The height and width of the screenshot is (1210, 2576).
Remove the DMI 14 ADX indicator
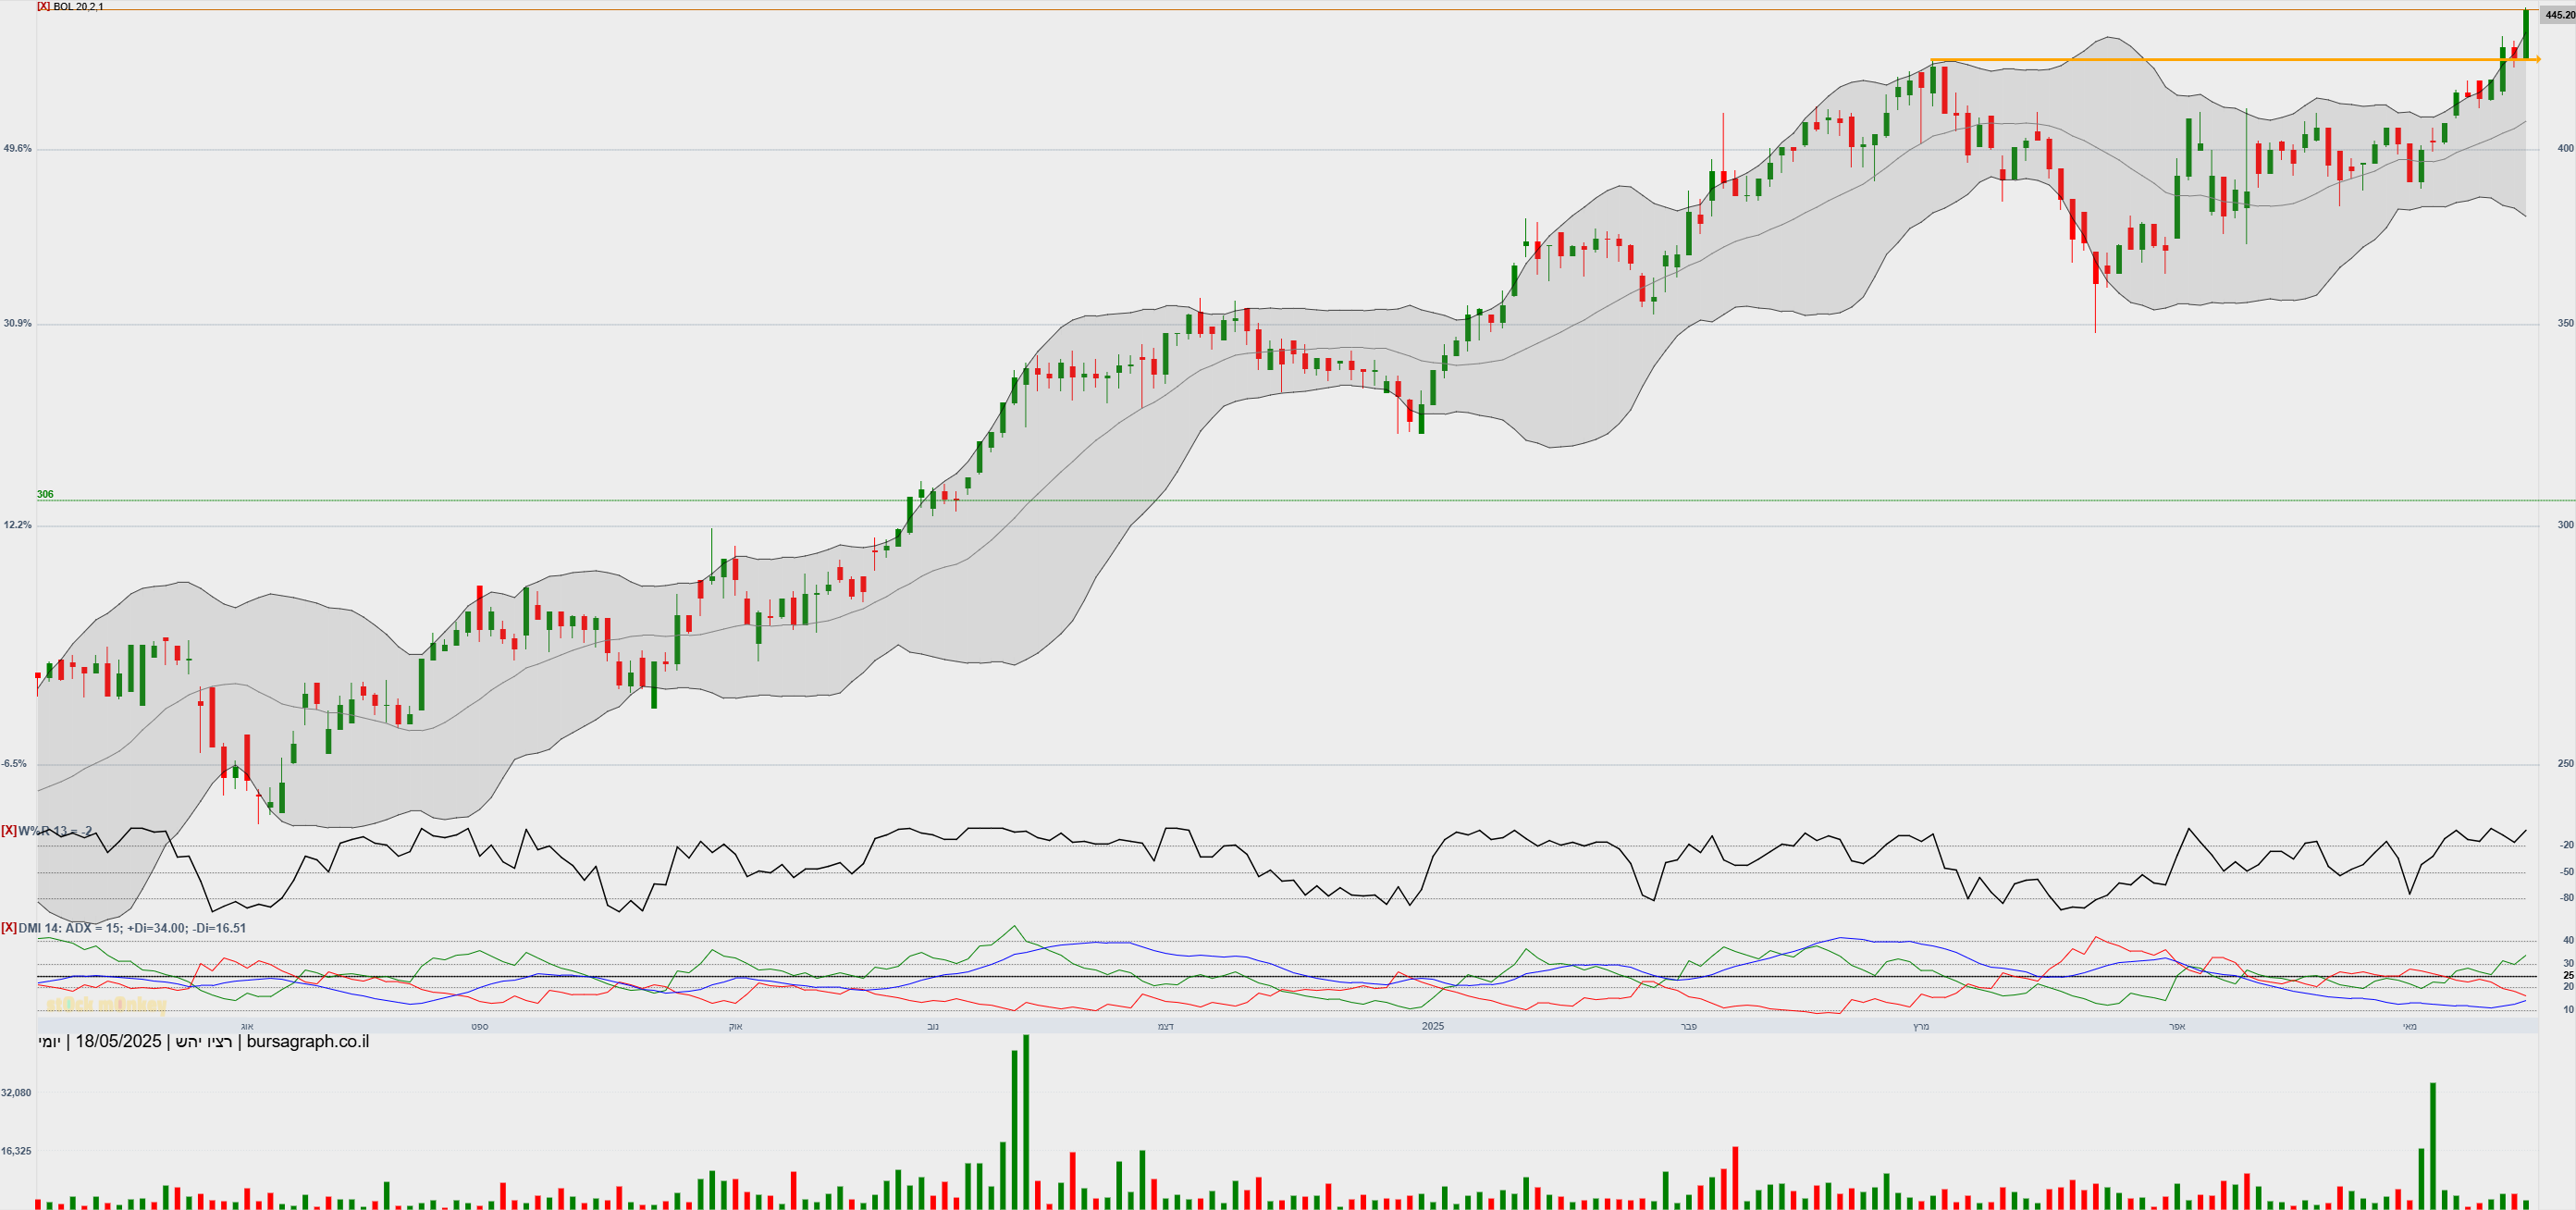8,928
